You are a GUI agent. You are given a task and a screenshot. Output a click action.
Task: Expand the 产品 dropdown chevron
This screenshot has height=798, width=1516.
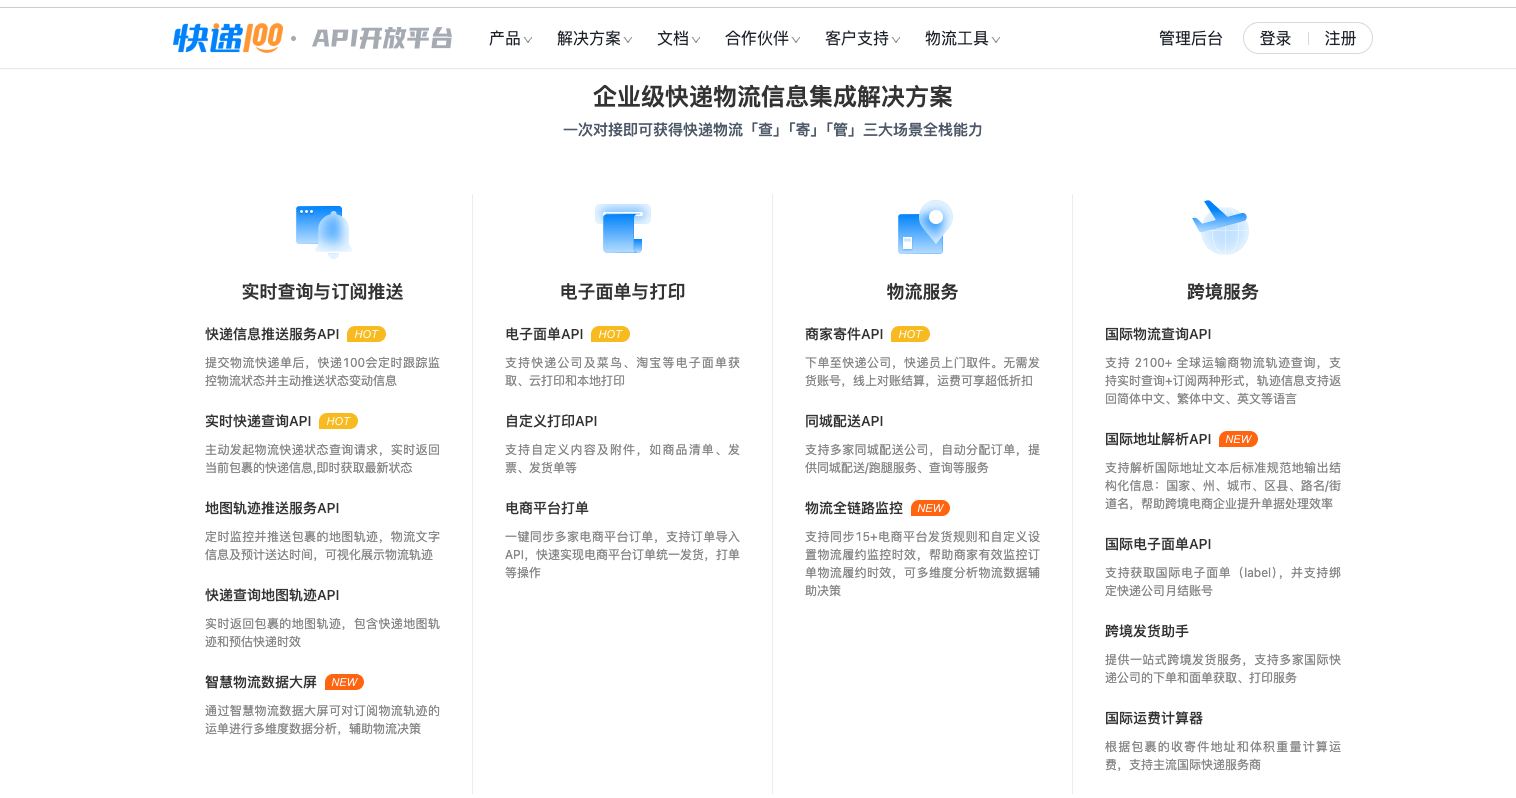pyautogui.click(x=528, y=40)
